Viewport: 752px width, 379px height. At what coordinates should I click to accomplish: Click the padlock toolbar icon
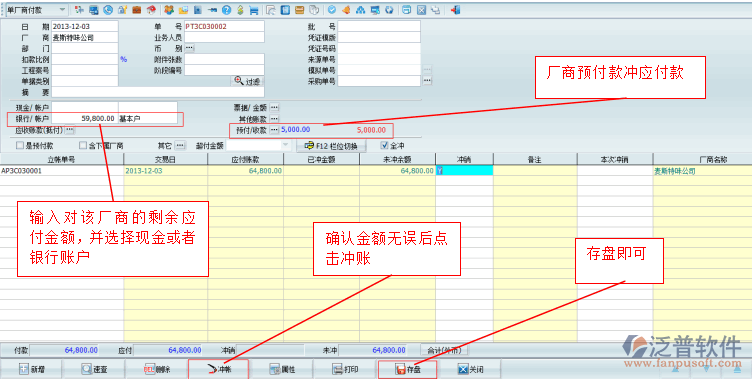tap(122, 10)
